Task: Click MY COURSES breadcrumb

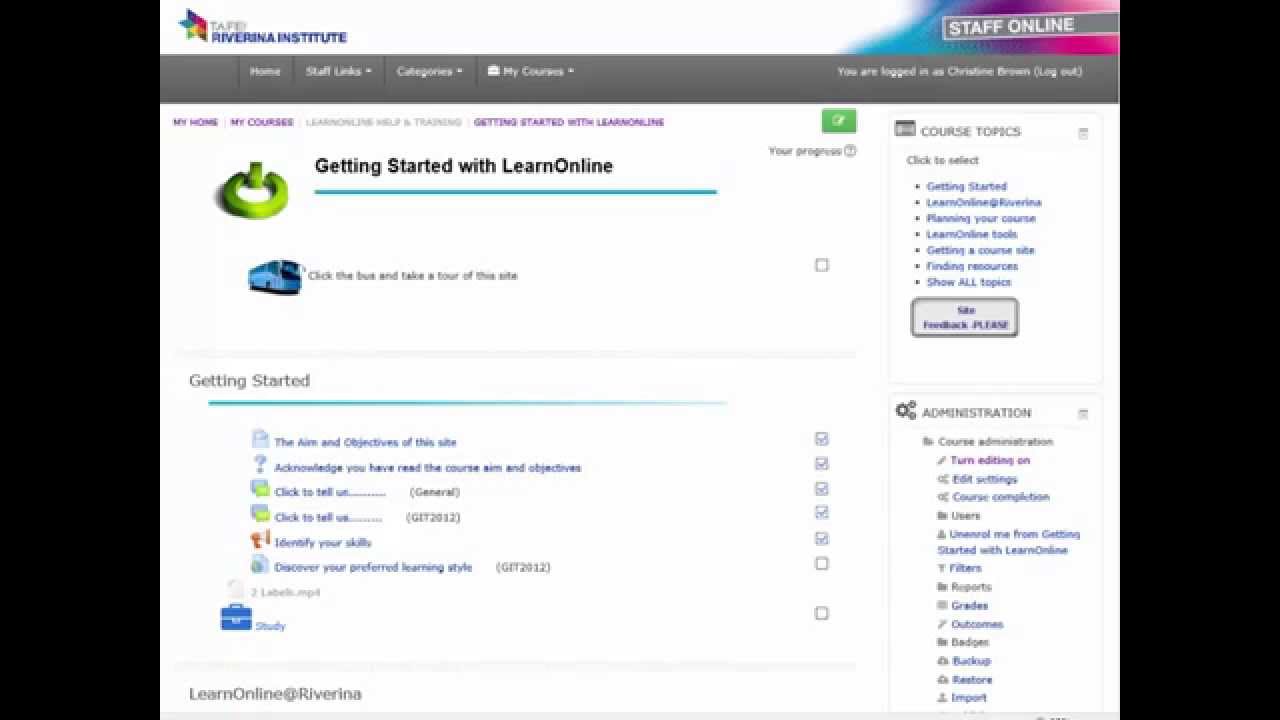Action: (x=262, y=122)
